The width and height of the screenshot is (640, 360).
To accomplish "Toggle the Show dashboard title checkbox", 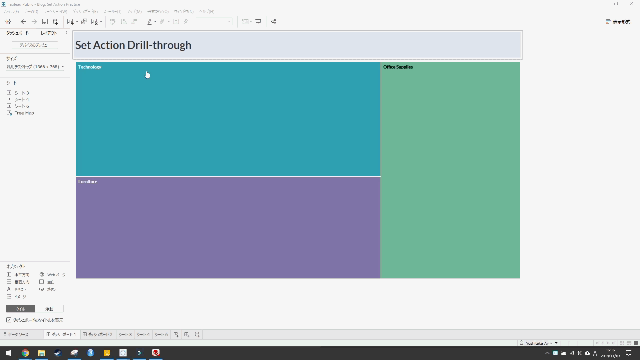I will [x=9, y=320].
